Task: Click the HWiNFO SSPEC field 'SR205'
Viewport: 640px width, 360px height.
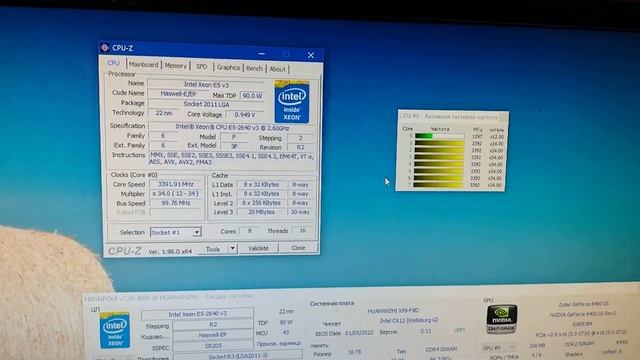Action: pyautogui.click(x=213, y=346)
